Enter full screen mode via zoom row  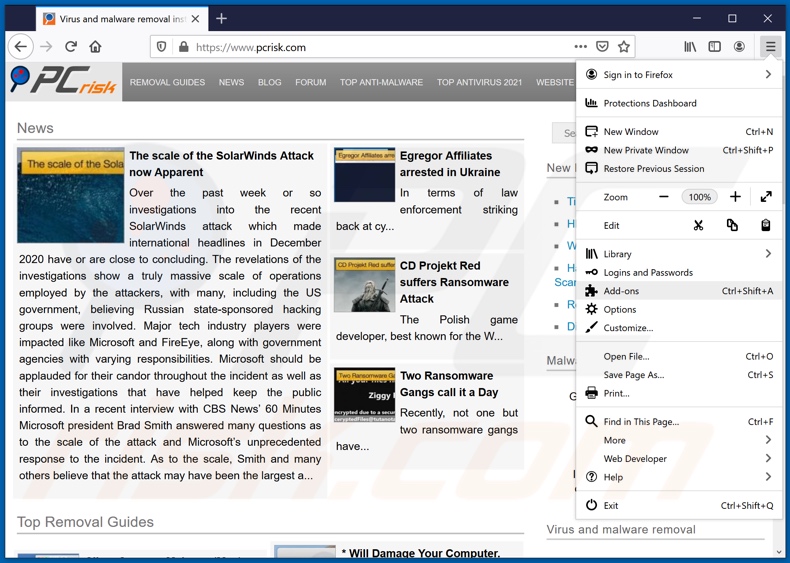click(765, 197)
